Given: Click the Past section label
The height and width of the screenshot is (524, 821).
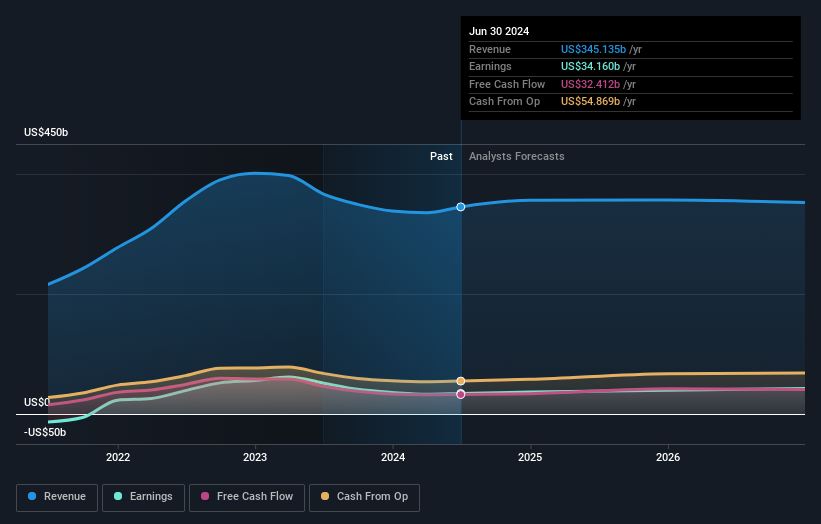Looking at the screenshot, I should click(441, 156).
